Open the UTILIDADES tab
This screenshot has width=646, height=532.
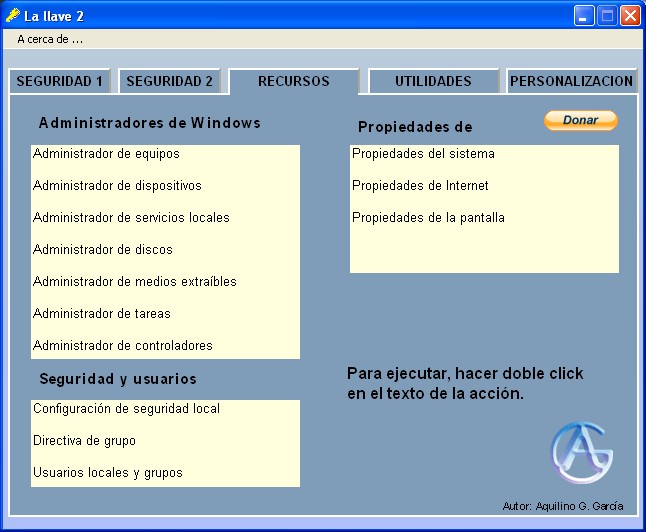coord(433,81)
